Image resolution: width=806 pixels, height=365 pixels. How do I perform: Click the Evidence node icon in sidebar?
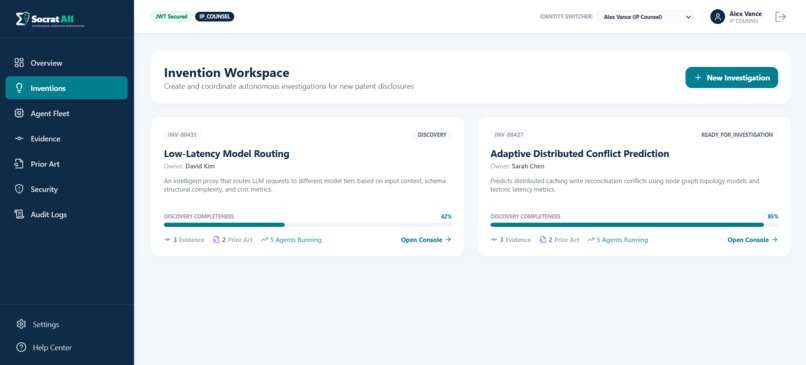(x=19, y=139)
